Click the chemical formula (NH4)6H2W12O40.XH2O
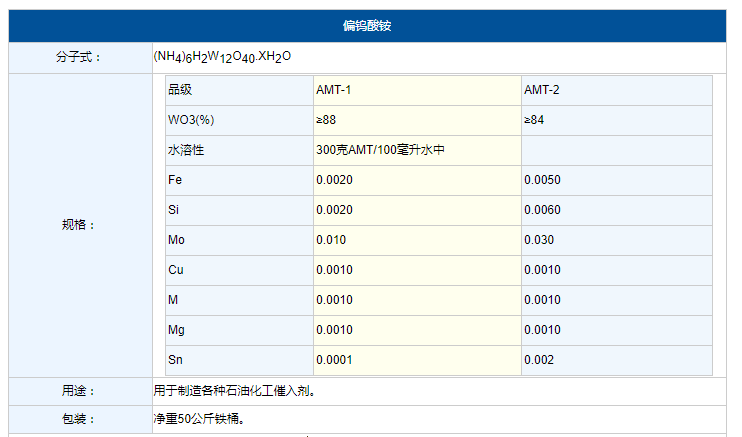Image resolution: width=742 pixels, height=437 pixels. pyautogui.click(x=222, y=57)
